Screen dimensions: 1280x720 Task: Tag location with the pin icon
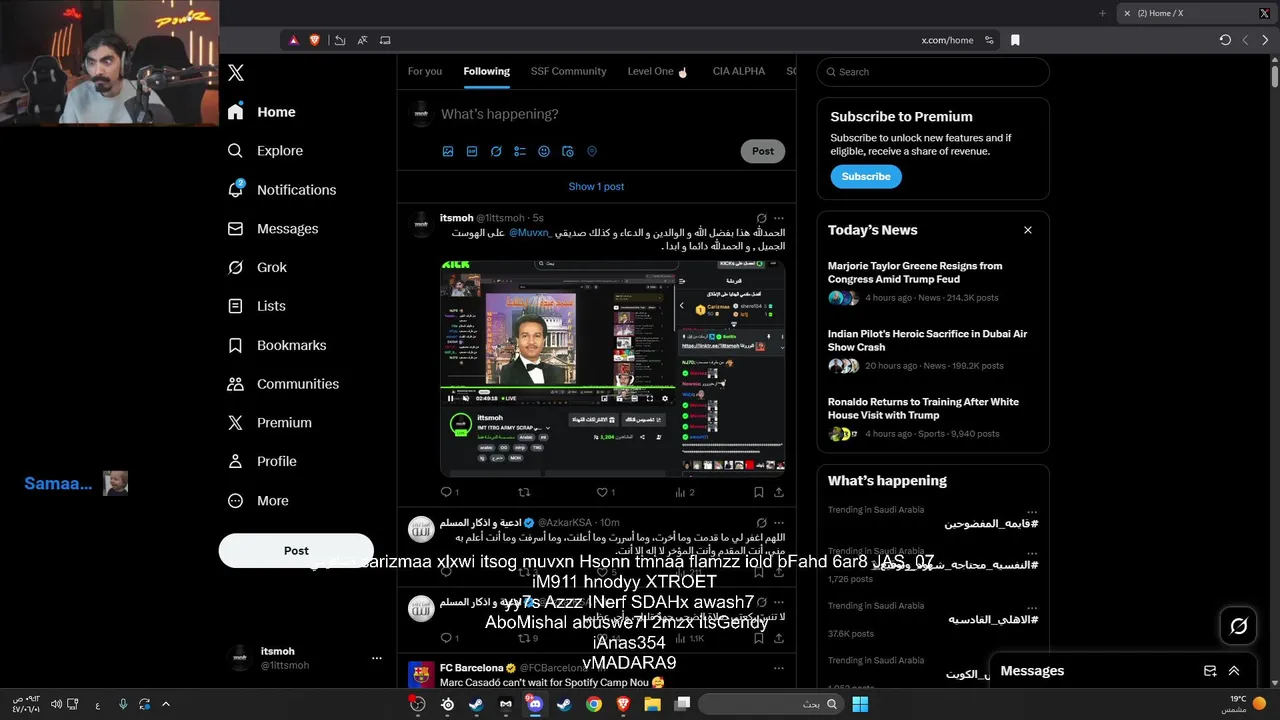click(592, 151)
